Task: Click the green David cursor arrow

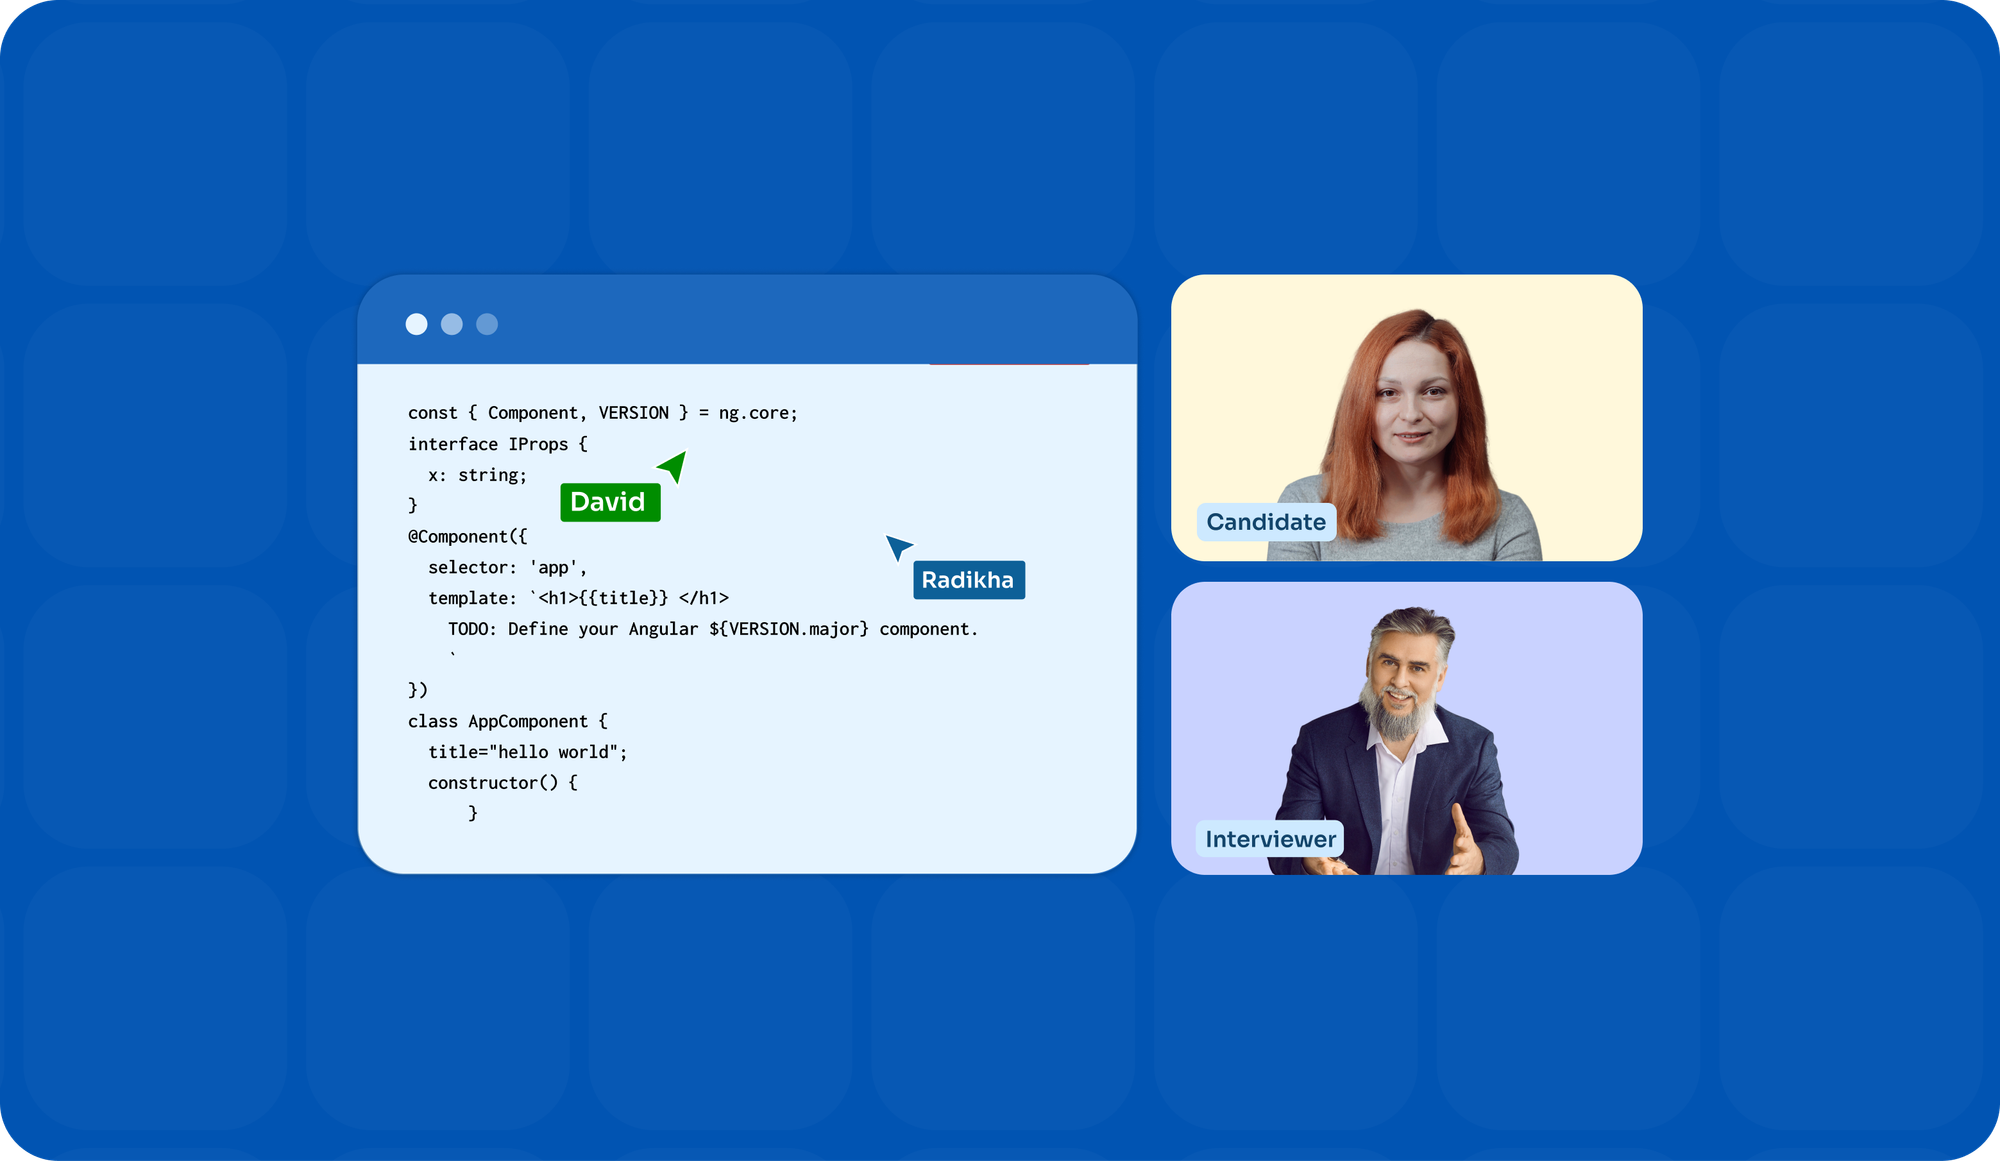Action: 673,466
